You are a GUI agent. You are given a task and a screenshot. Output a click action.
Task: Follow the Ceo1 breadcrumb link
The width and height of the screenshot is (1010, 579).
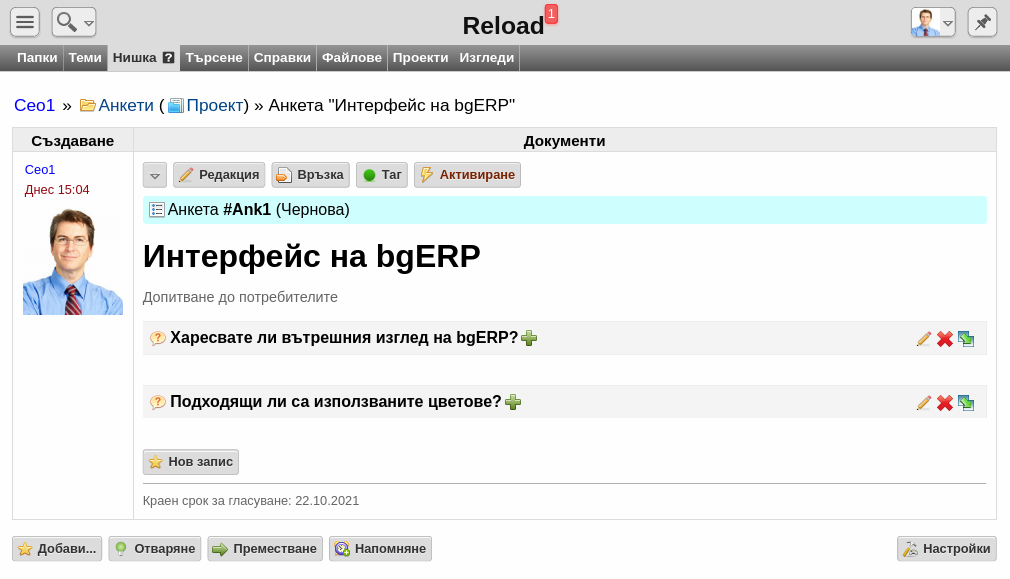pos(35,105)
